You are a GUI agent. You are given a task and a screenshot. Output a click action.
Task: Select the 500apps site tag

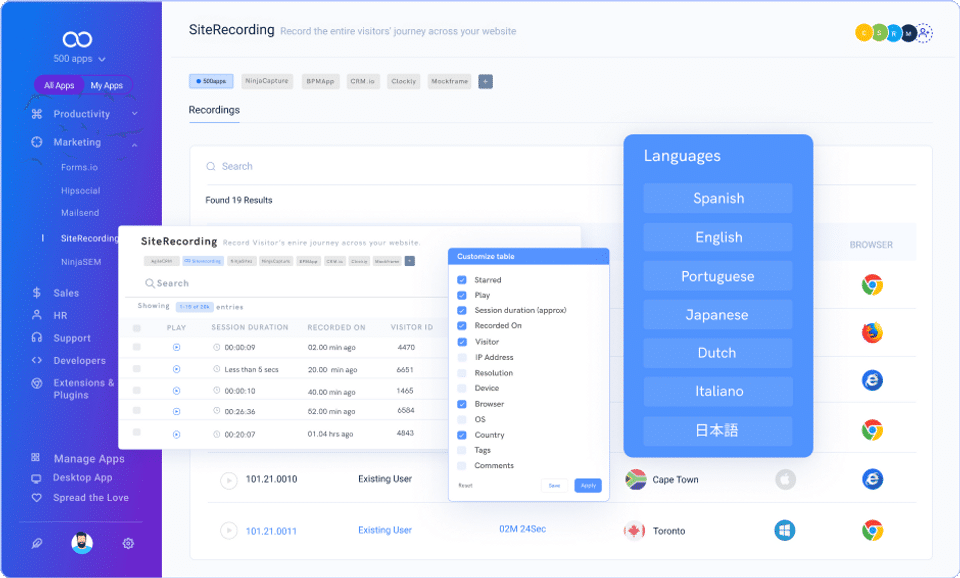tap(211, 81)
